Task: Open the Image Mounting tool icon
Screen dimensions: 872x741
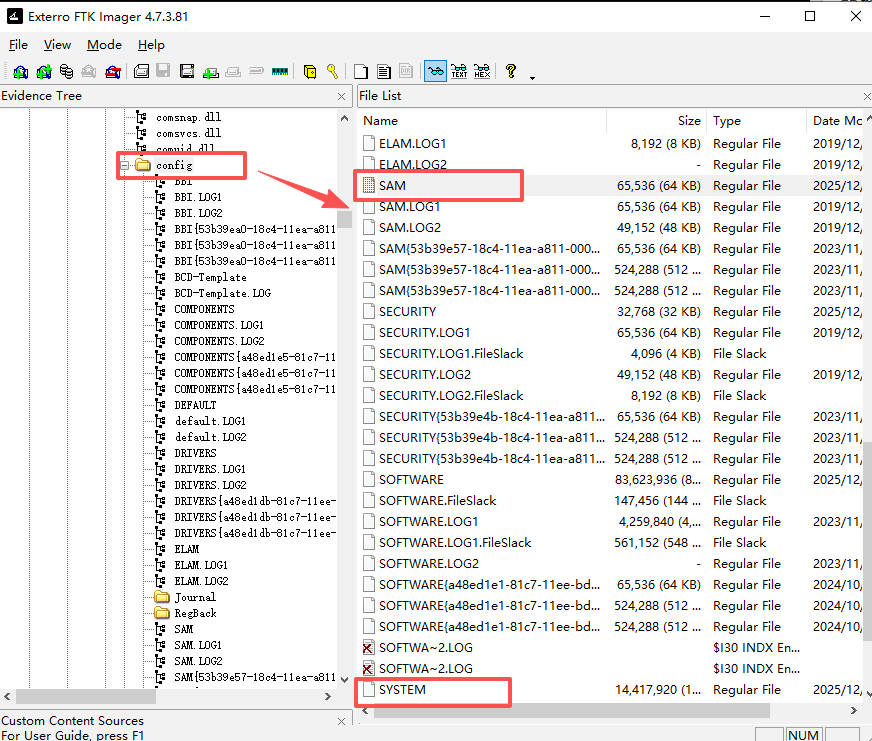Action: point(66,71)
